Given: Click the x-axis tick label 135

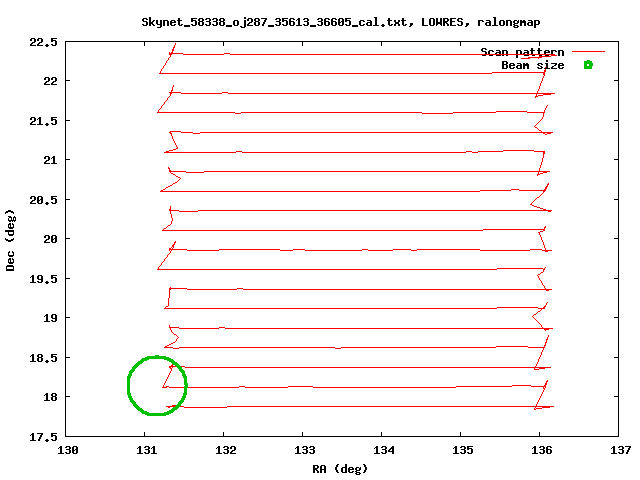Looking at the screenshot, I should pyautogui.click(x=462, y=450).
